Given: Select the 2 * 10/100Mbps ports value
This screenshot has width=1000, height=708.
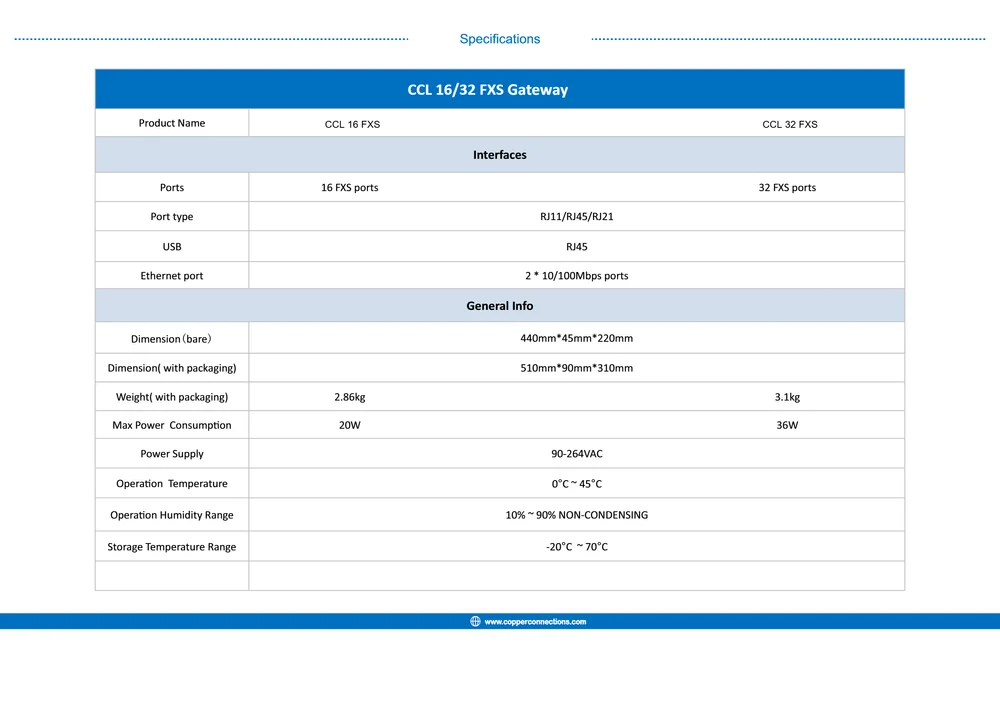Looking at the screenshot, I should click(x=576, y=276).
